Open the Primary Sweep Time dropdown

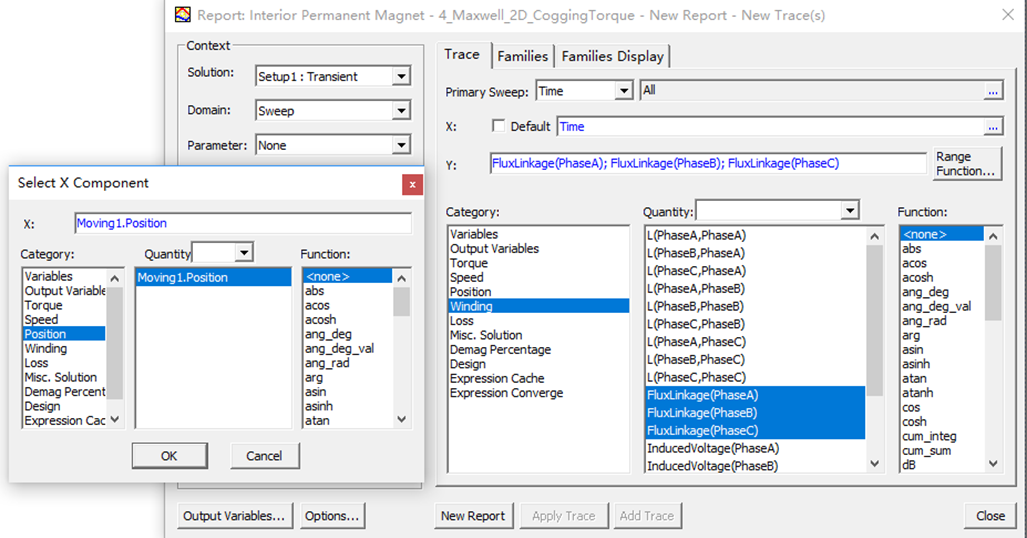click(x=624, y=90)
